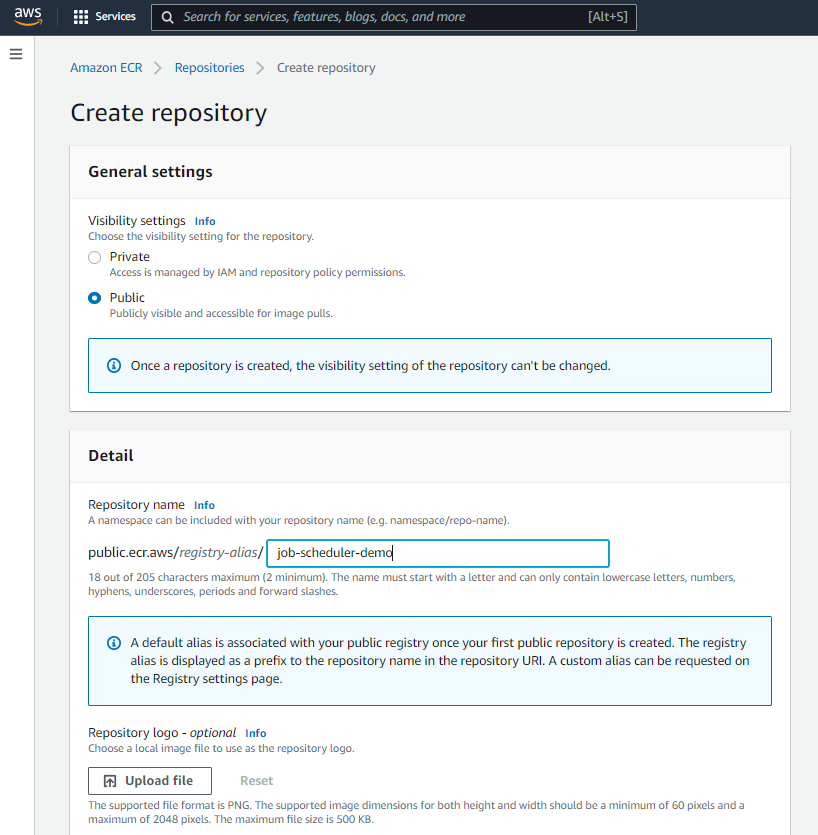Click the AWS search services field
The width and height of the screenshot is (818, 835).
click(394, 17)
